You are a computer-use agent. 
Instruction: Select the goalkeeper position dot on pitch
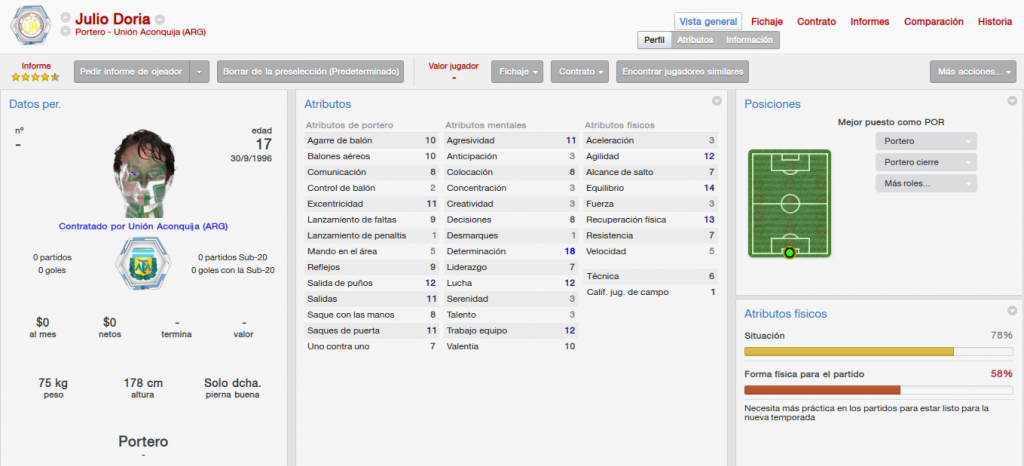[x=789, y=253]
